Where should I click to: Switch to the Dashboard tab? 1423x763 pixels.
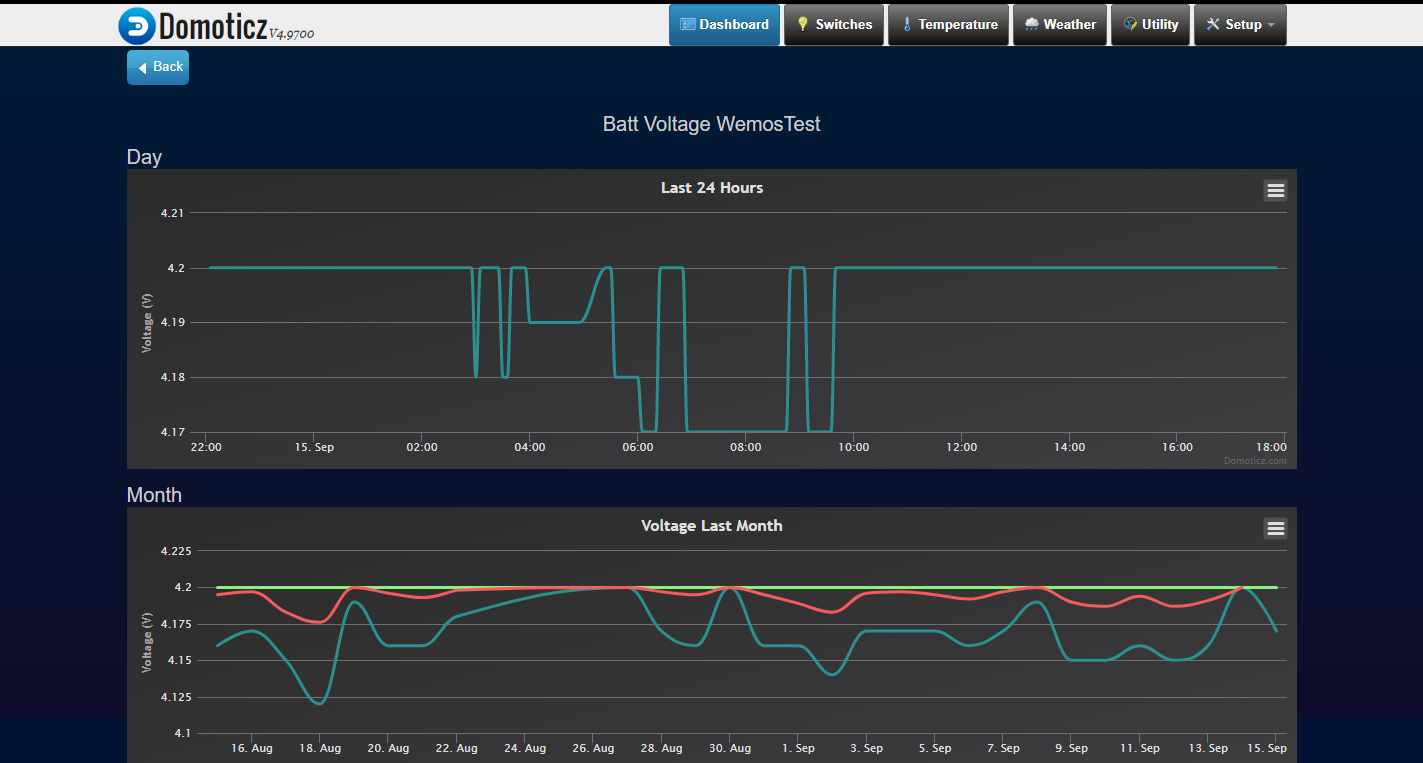[724, 25]
